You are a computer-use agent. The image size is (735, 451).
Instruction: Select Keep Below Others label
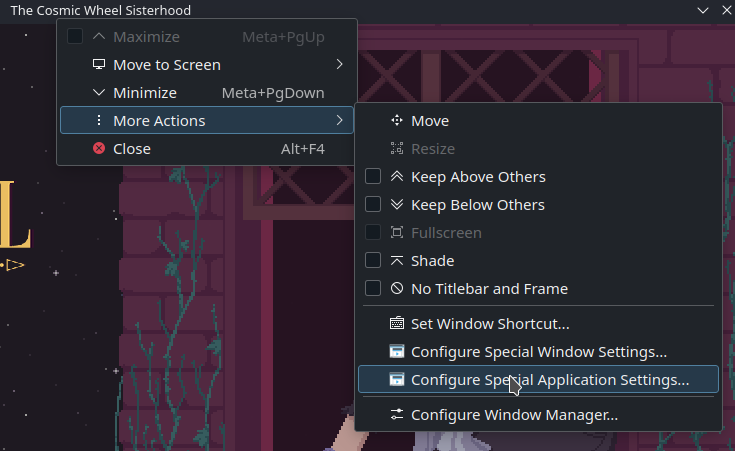click(x=478, y=205)
